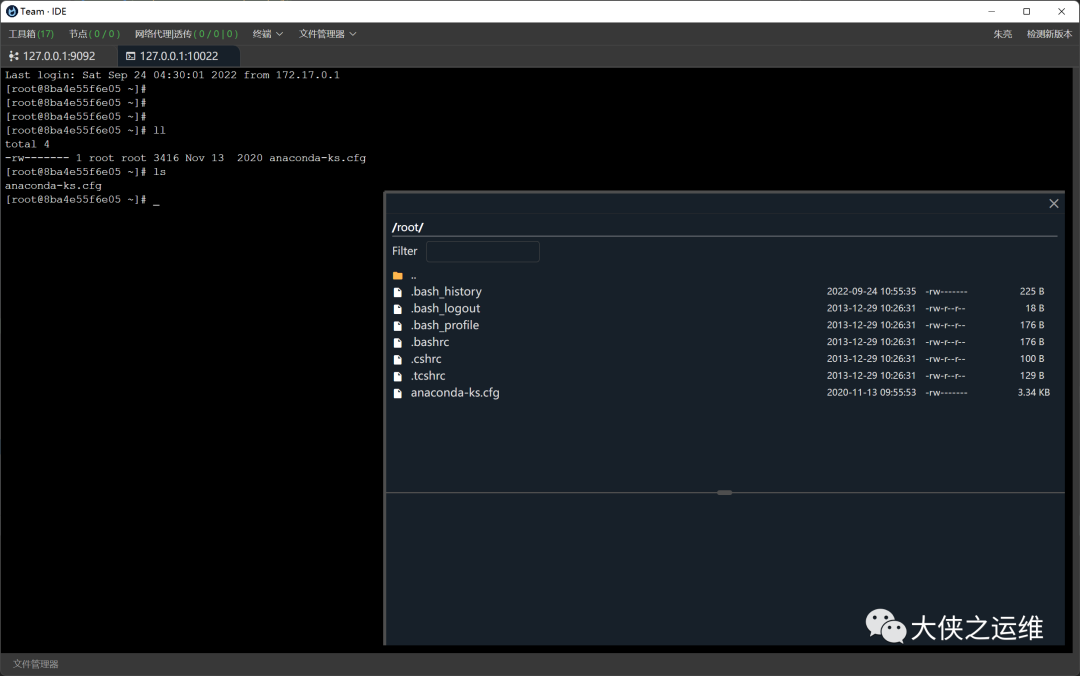Screen dimensions: 1080x676
Task: Click the 朱亮 user name
Action: (x=1002, y=34)
